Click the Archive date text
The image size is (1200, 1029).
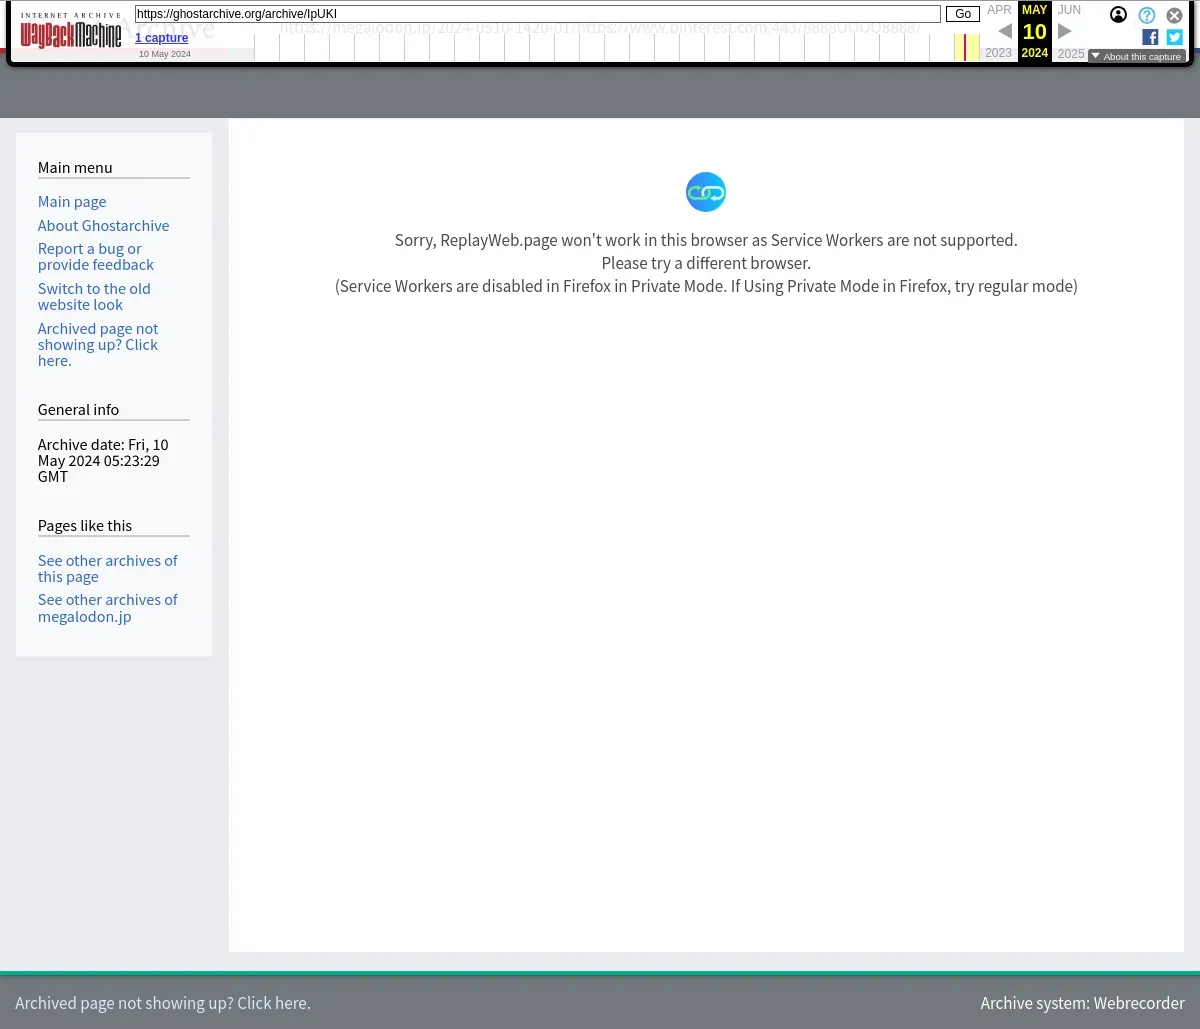click(x=103, y=461)
